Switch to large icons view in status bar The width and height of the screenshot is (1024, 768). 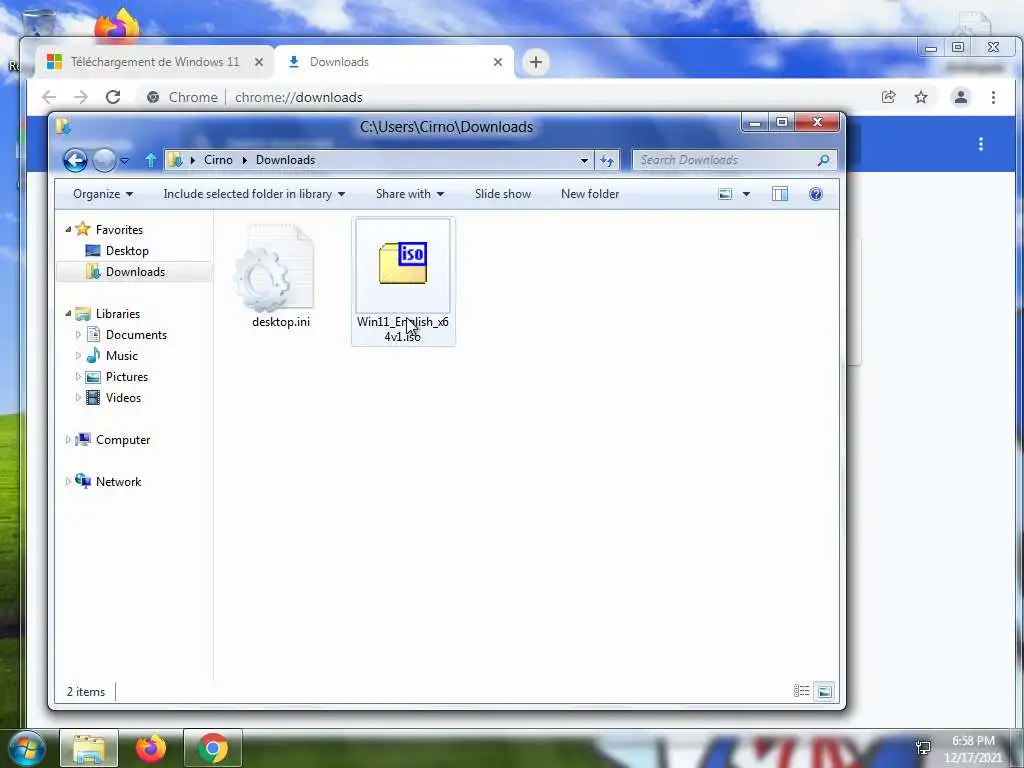(x=825, y=691)
